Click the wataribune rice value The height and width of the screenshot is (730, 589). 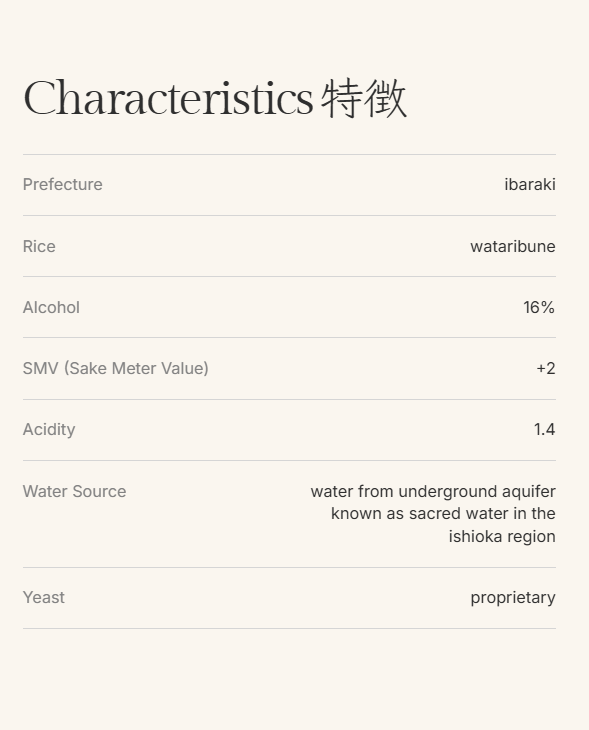513,246
